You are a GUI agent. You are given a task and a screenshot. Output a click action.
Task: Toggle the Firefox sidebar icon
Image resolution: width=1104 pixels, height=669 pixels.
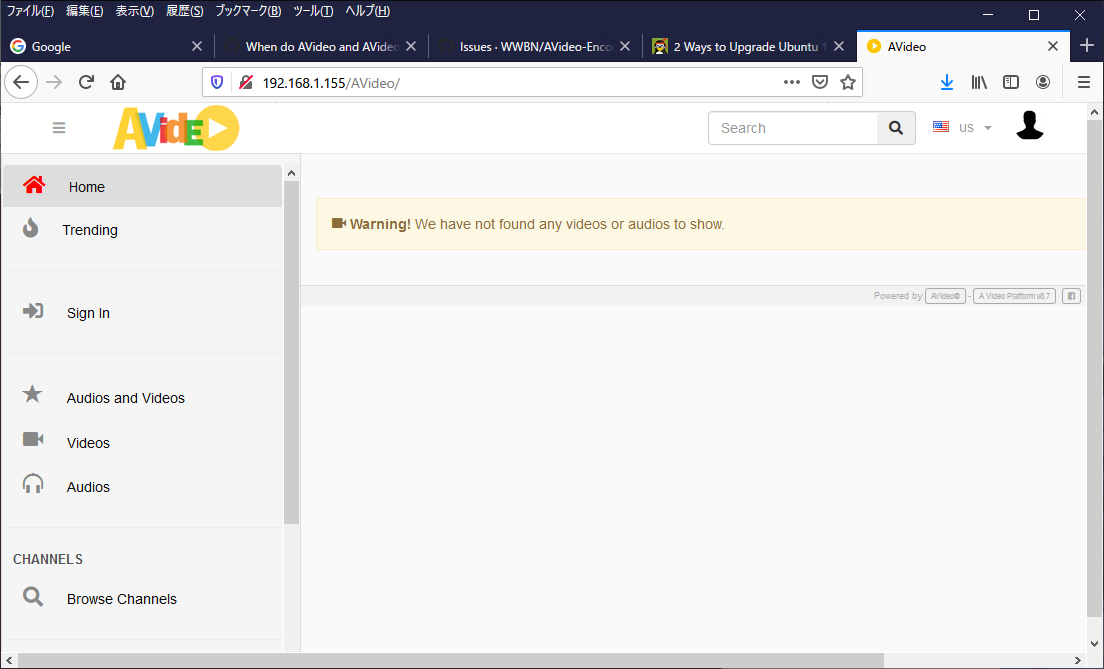pyautogui.click(x=1011, y=82)
